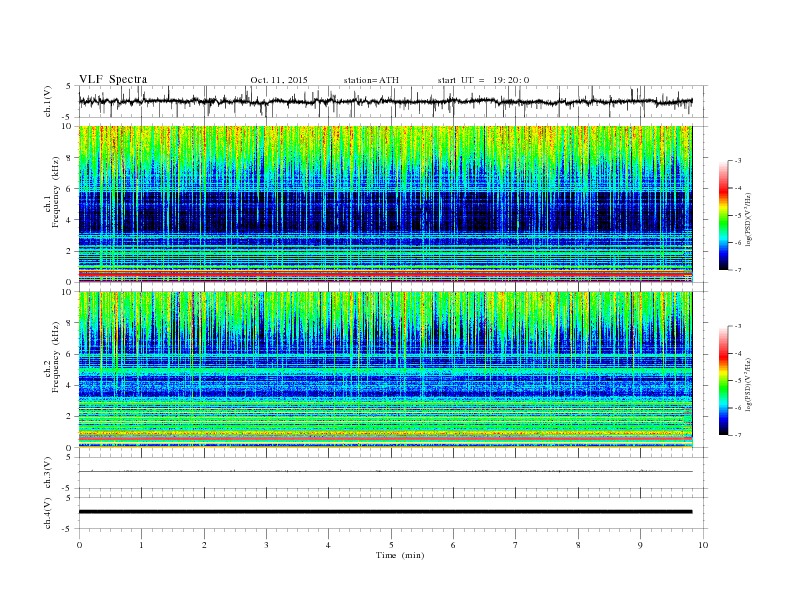Click the "start UT = 19:20:0" header text
Viewport: 792px width, 612px height.
483,80
